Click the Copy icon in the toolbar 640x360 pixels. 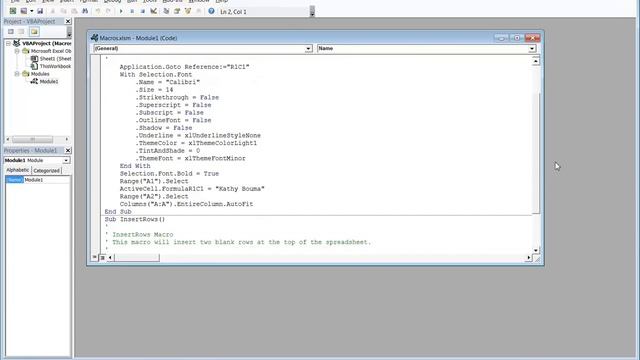coord(63,11)
